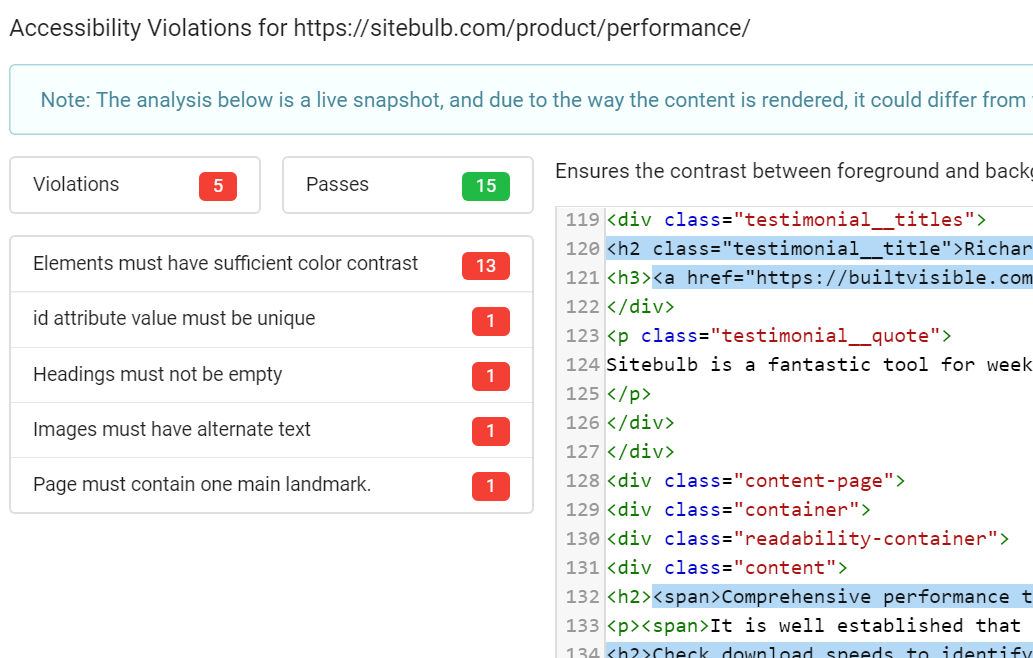Click code line 123 testimonial__quote paragraph
Screen dimensions: 1033x658
tap(779, 336)
